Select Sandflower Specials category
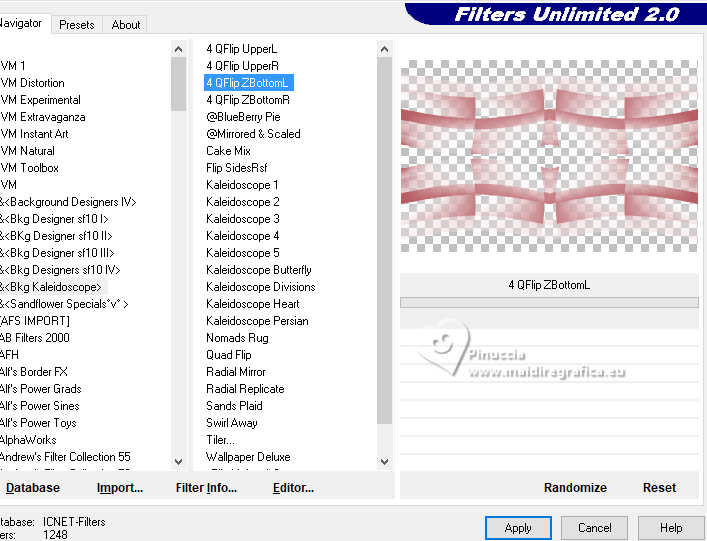The height and width of the screenshot is (541, 707). click(x=64, y=304)
